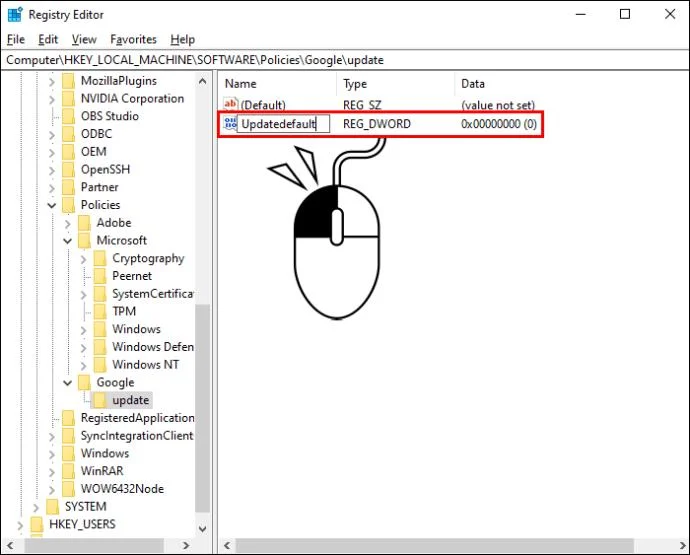Expand the NVIDIA Corporation key

pyautogui.click(x=51, y=99)
